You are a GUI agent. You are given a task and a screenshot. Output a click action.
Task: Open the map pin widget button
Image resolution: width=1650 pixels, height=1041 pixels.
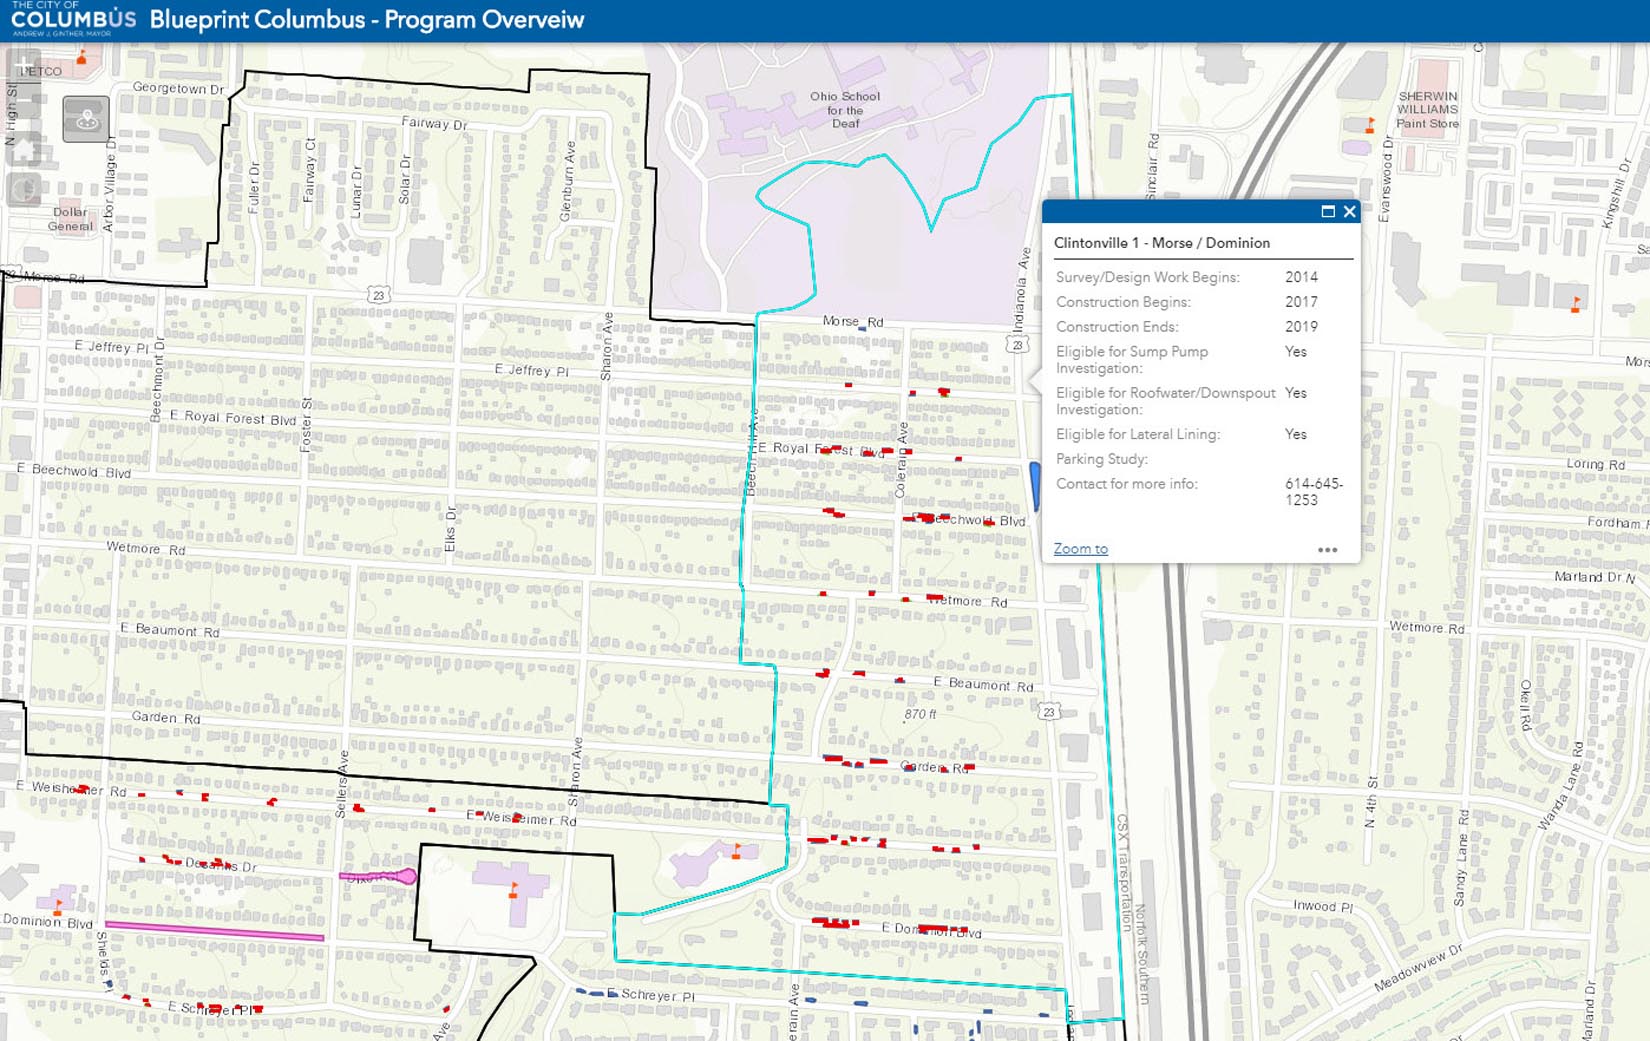point(86,120)
